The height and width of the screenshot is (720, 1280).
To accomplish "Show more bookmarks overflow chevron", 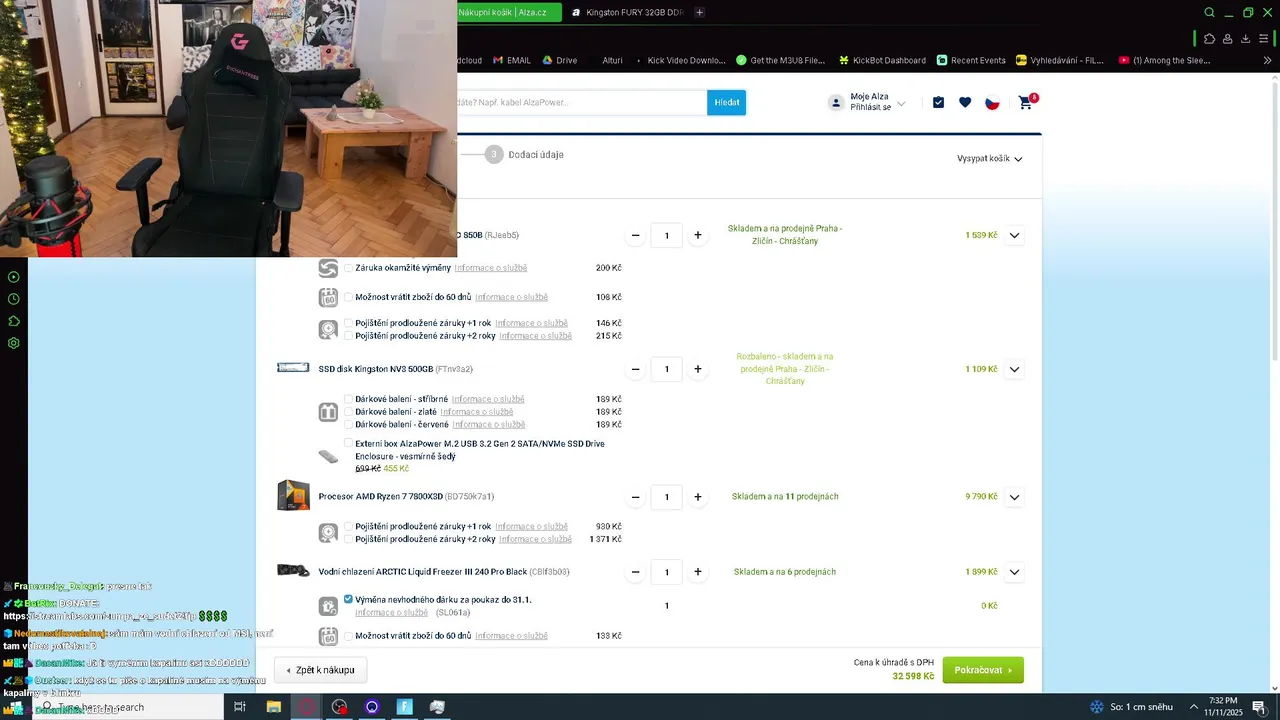I will click(1268, 60).
